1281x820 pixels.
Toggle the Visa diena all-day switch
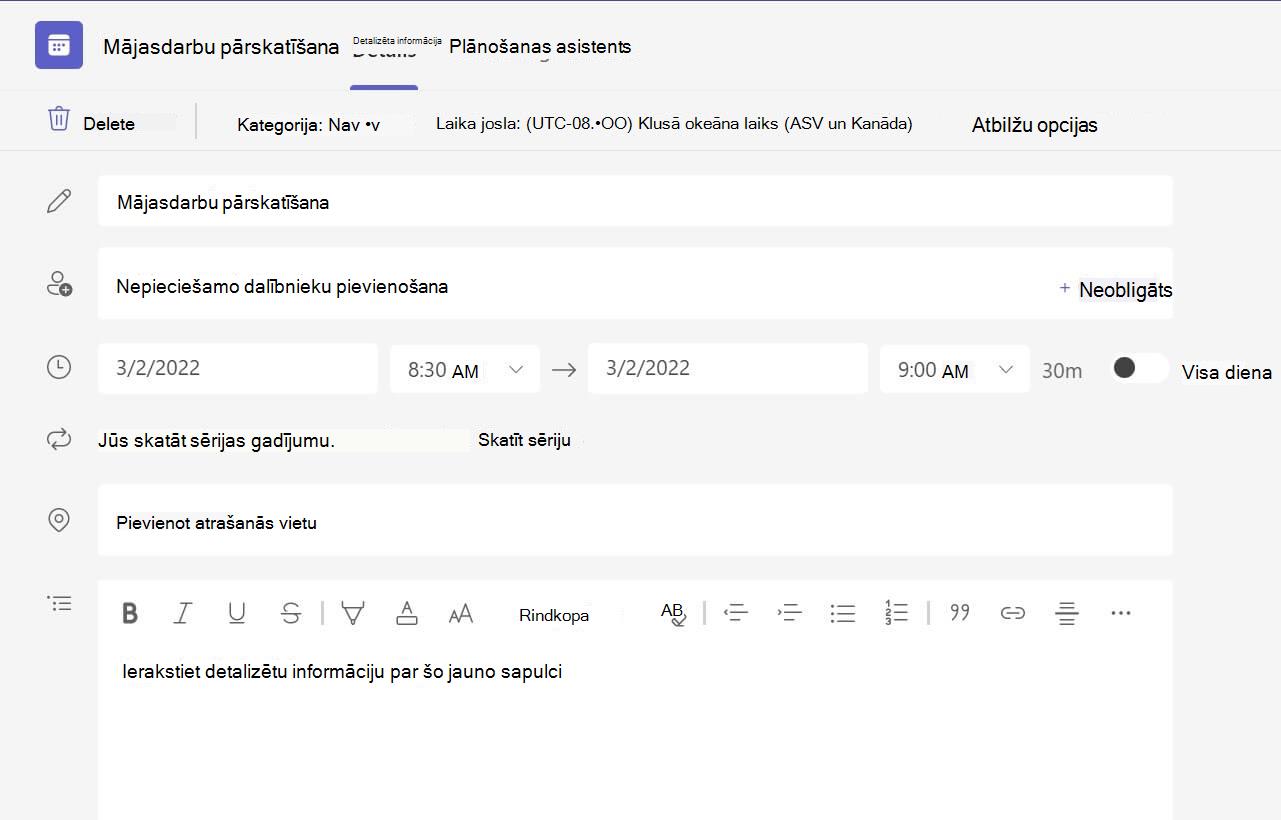(1140, 368)
